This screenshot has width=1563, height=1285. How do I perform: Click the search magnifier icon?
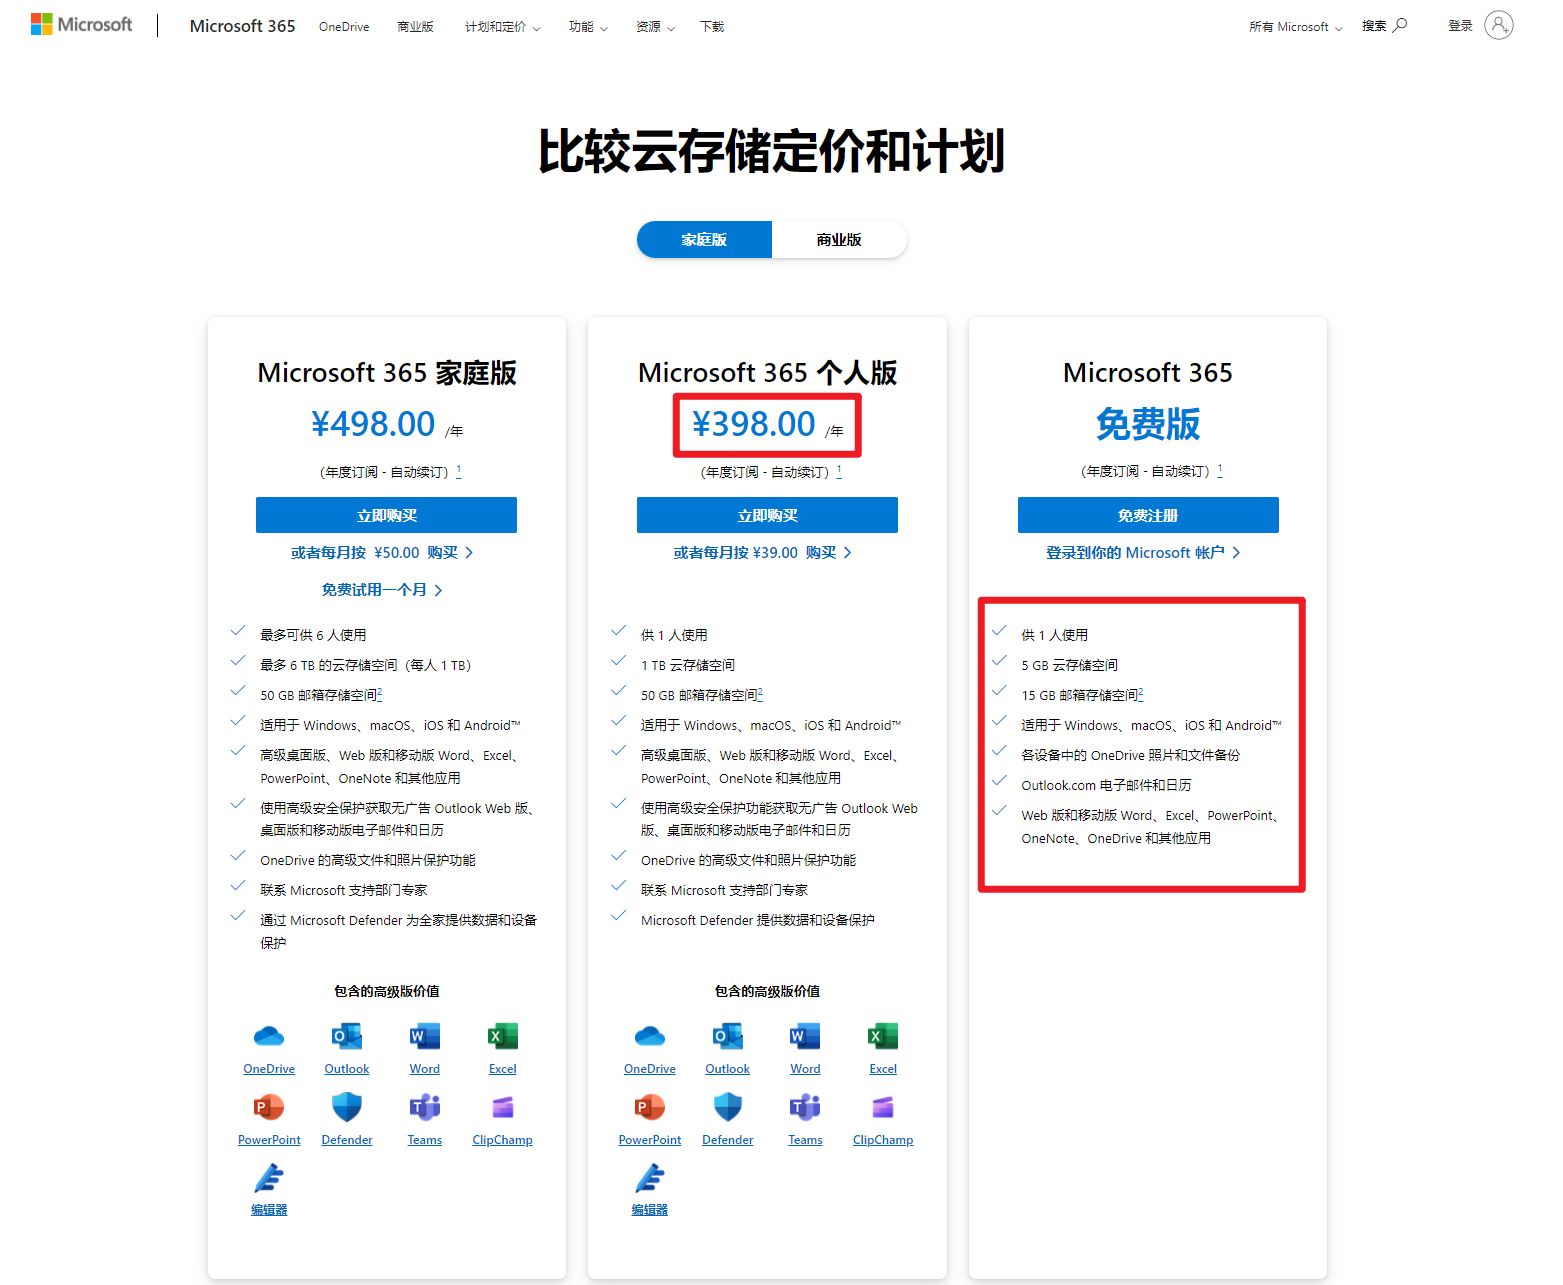(x=1400, y=25)
